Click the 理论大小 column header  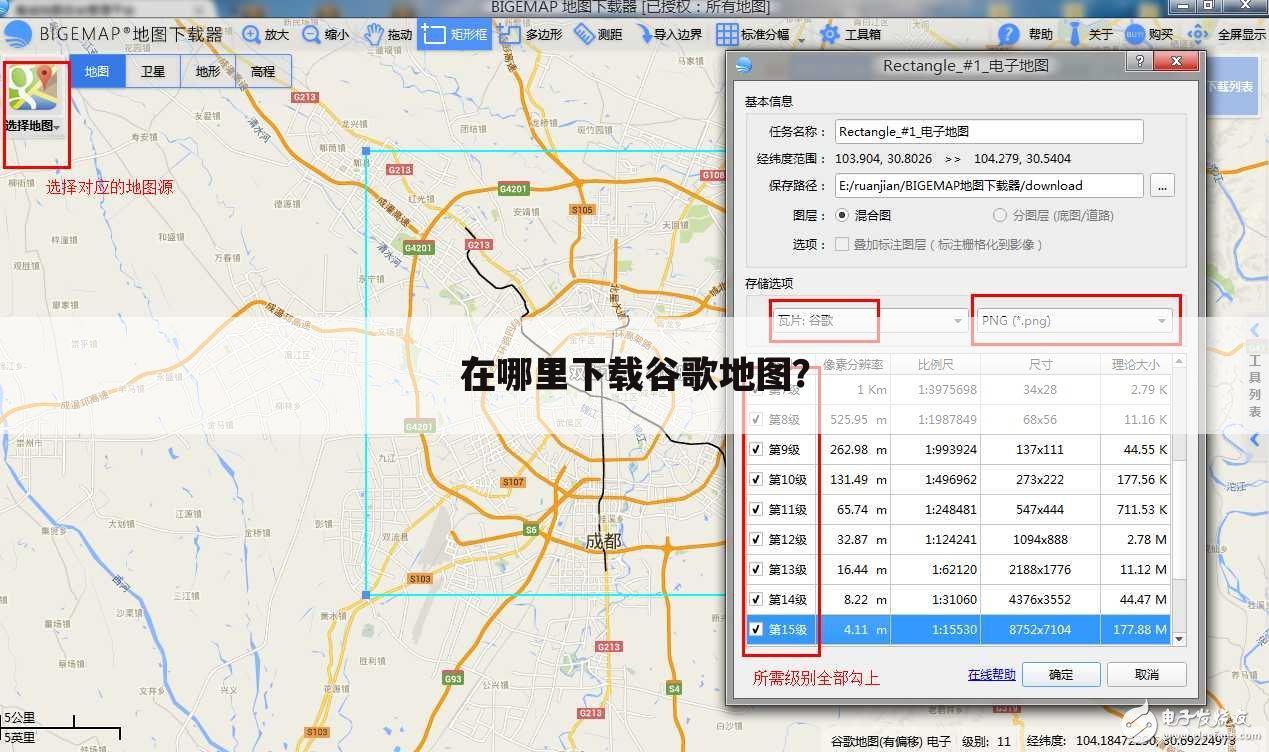click(1136, 364)
